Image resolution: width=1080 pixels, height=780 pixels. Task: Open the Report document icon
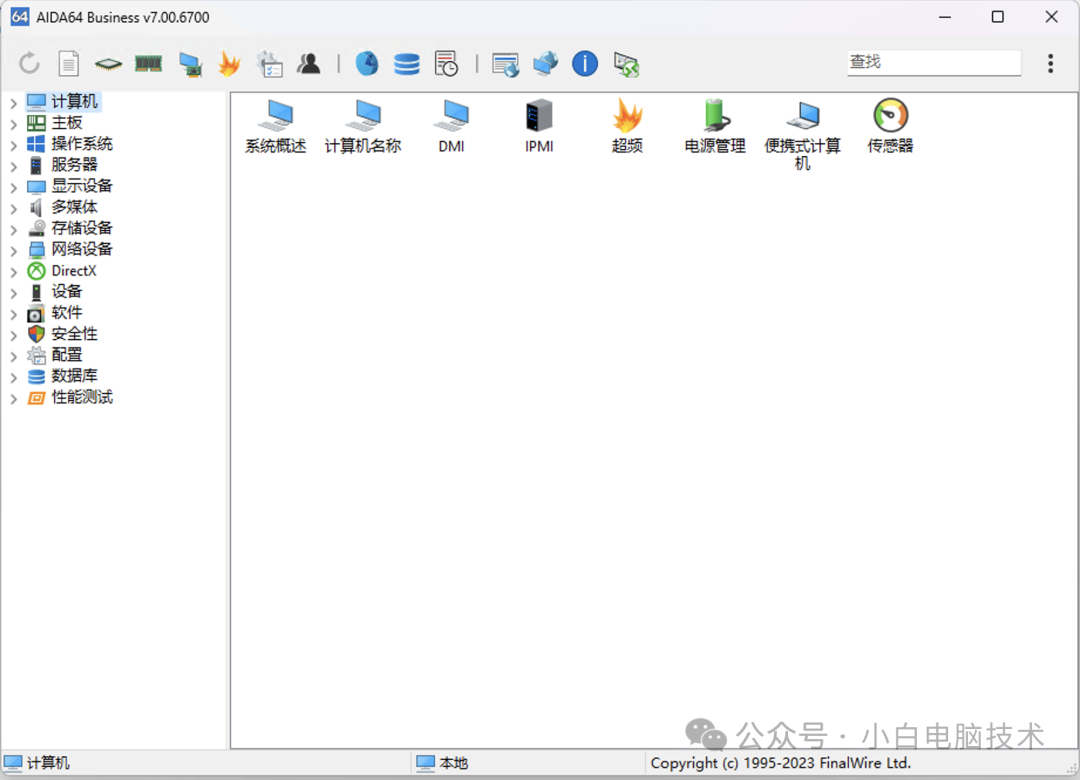click(68, 63)
